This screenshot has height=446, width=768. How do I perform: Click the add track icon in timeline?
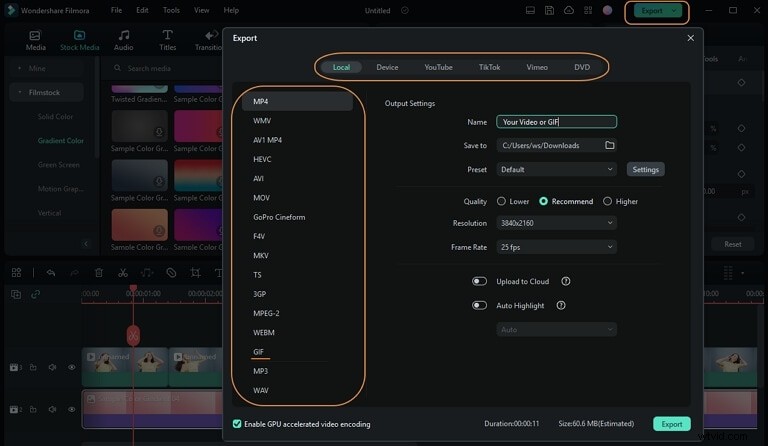(16, 294)
